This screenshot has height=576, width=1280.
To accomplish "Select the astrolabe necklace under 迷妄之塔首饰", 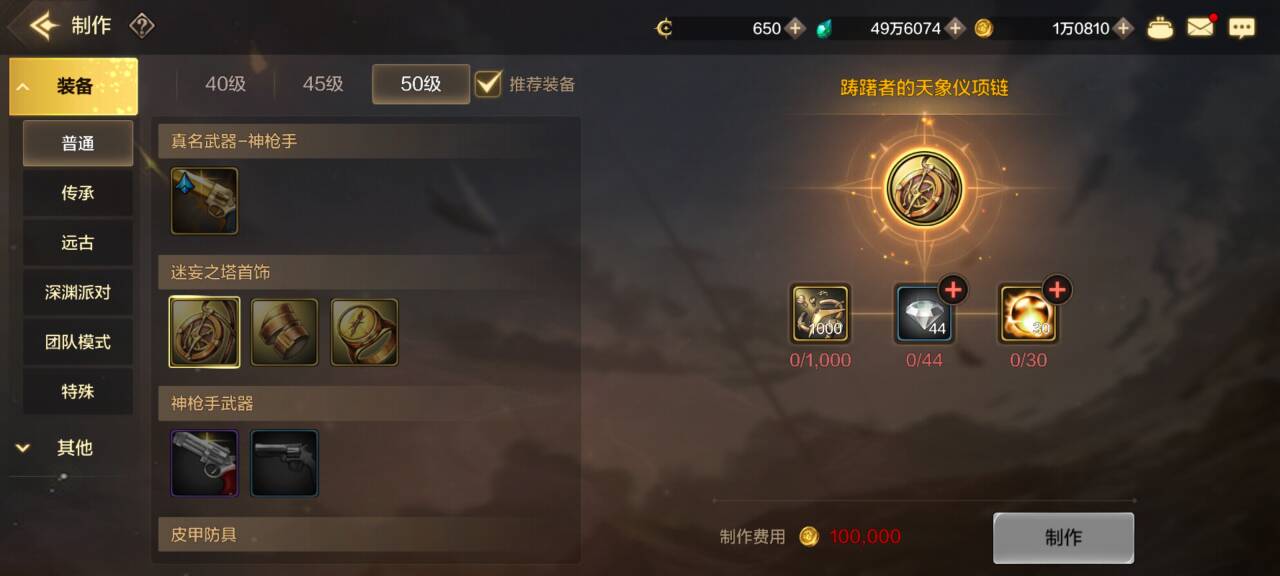I will pyautogui.click(x=204, y=332).
